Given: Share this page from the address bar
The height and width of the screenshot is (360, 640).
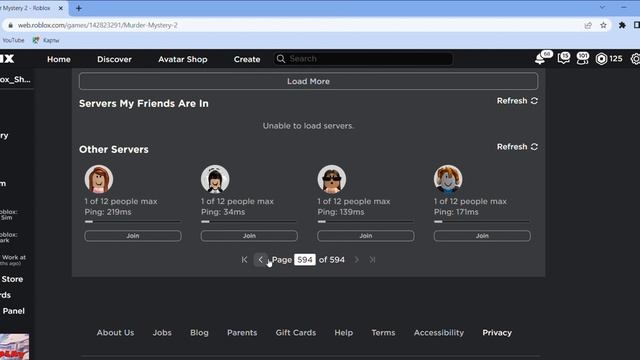Looking at the screenshot, I should coord(588,25).
